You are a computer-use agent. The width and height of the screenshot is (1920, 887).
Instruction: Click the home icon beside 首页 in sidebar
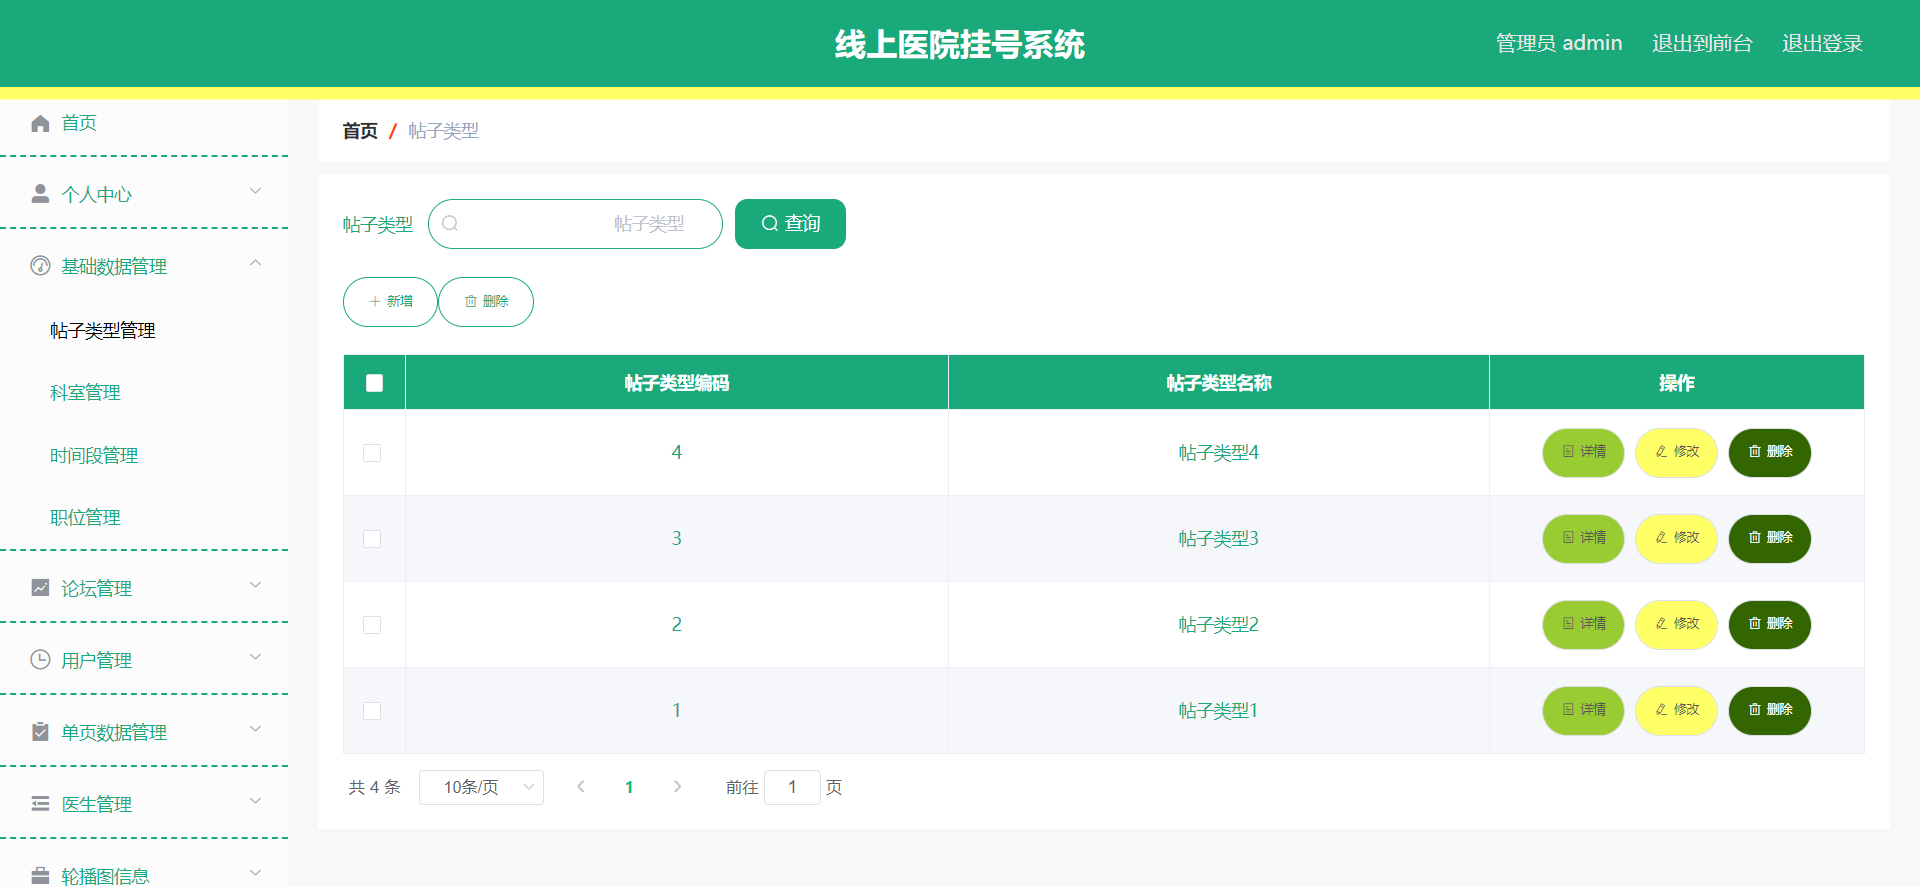[40, 123]
